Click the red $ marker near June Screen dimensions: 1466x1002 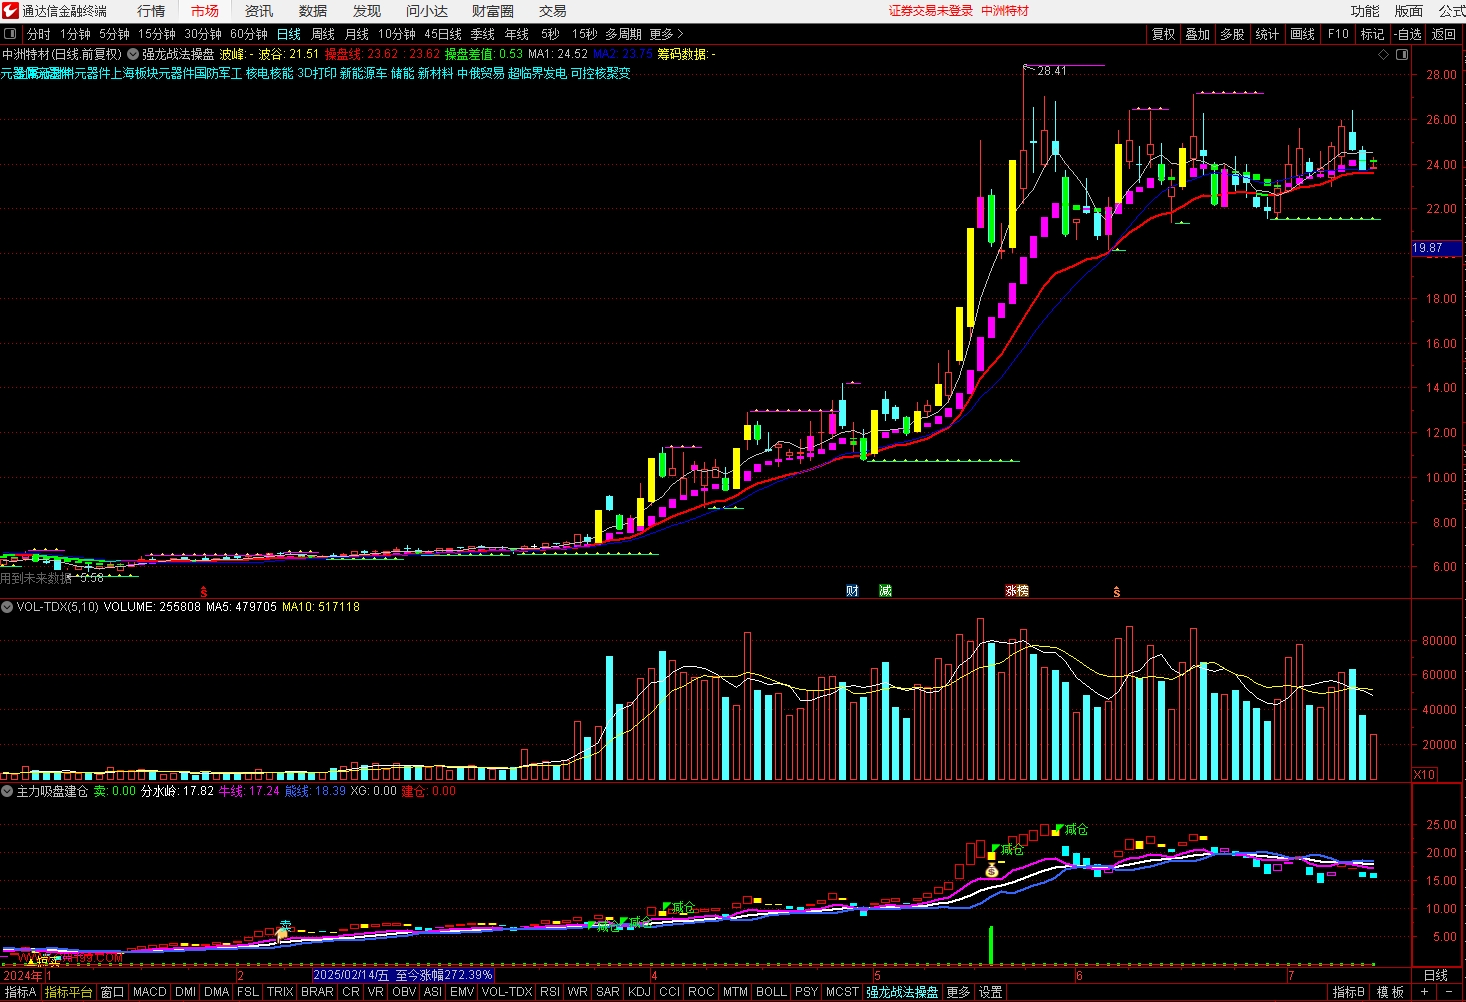(x=1117, y=592)
